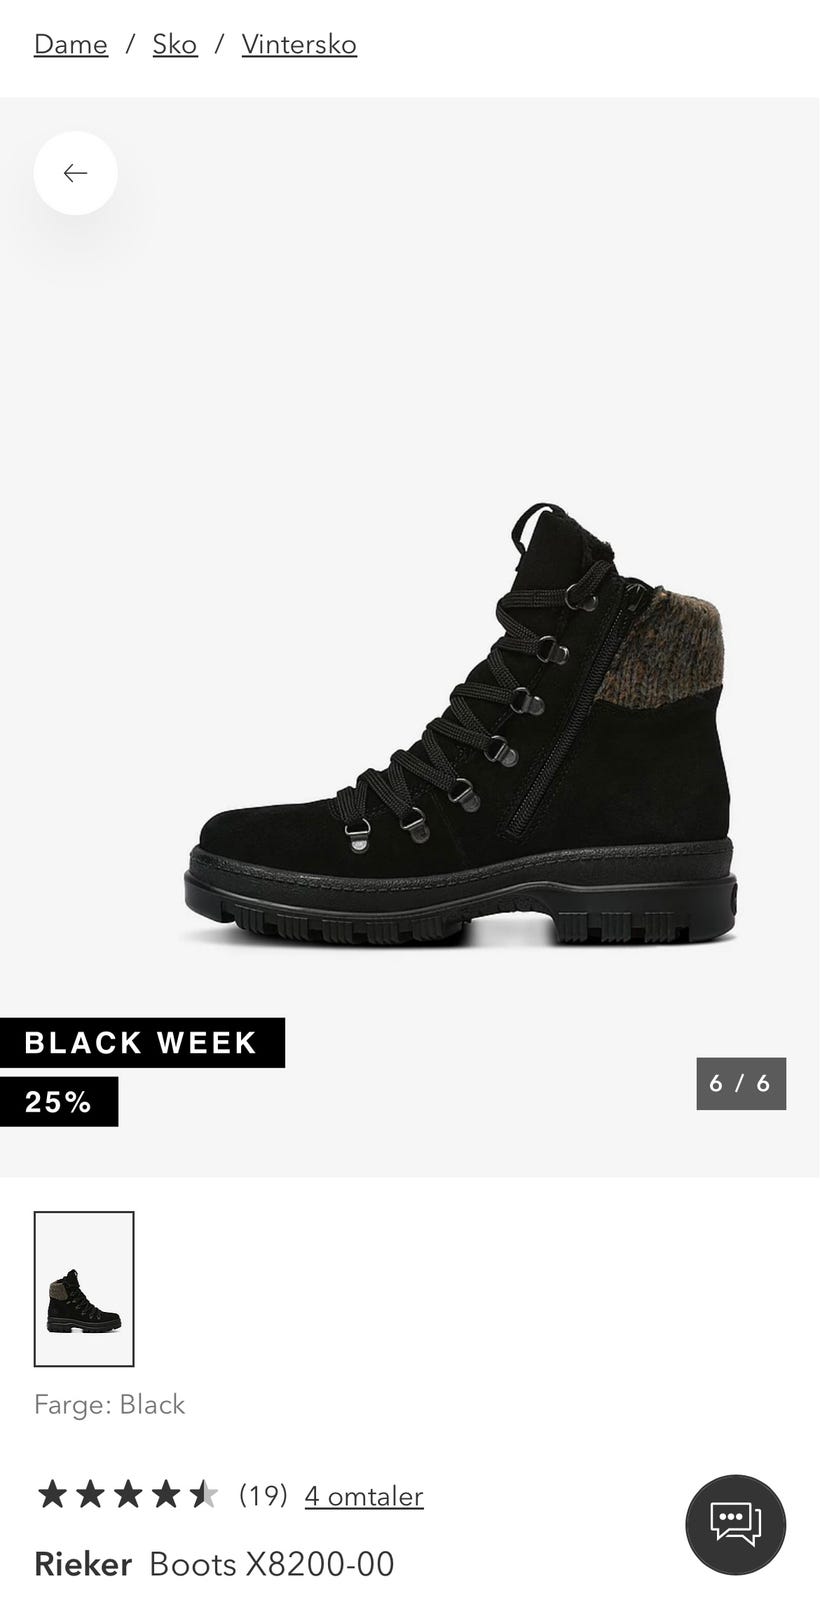Click the first rating star
Image resolution: width=820 pixels, height=1600 pixels.
(x=51, y=1495)
